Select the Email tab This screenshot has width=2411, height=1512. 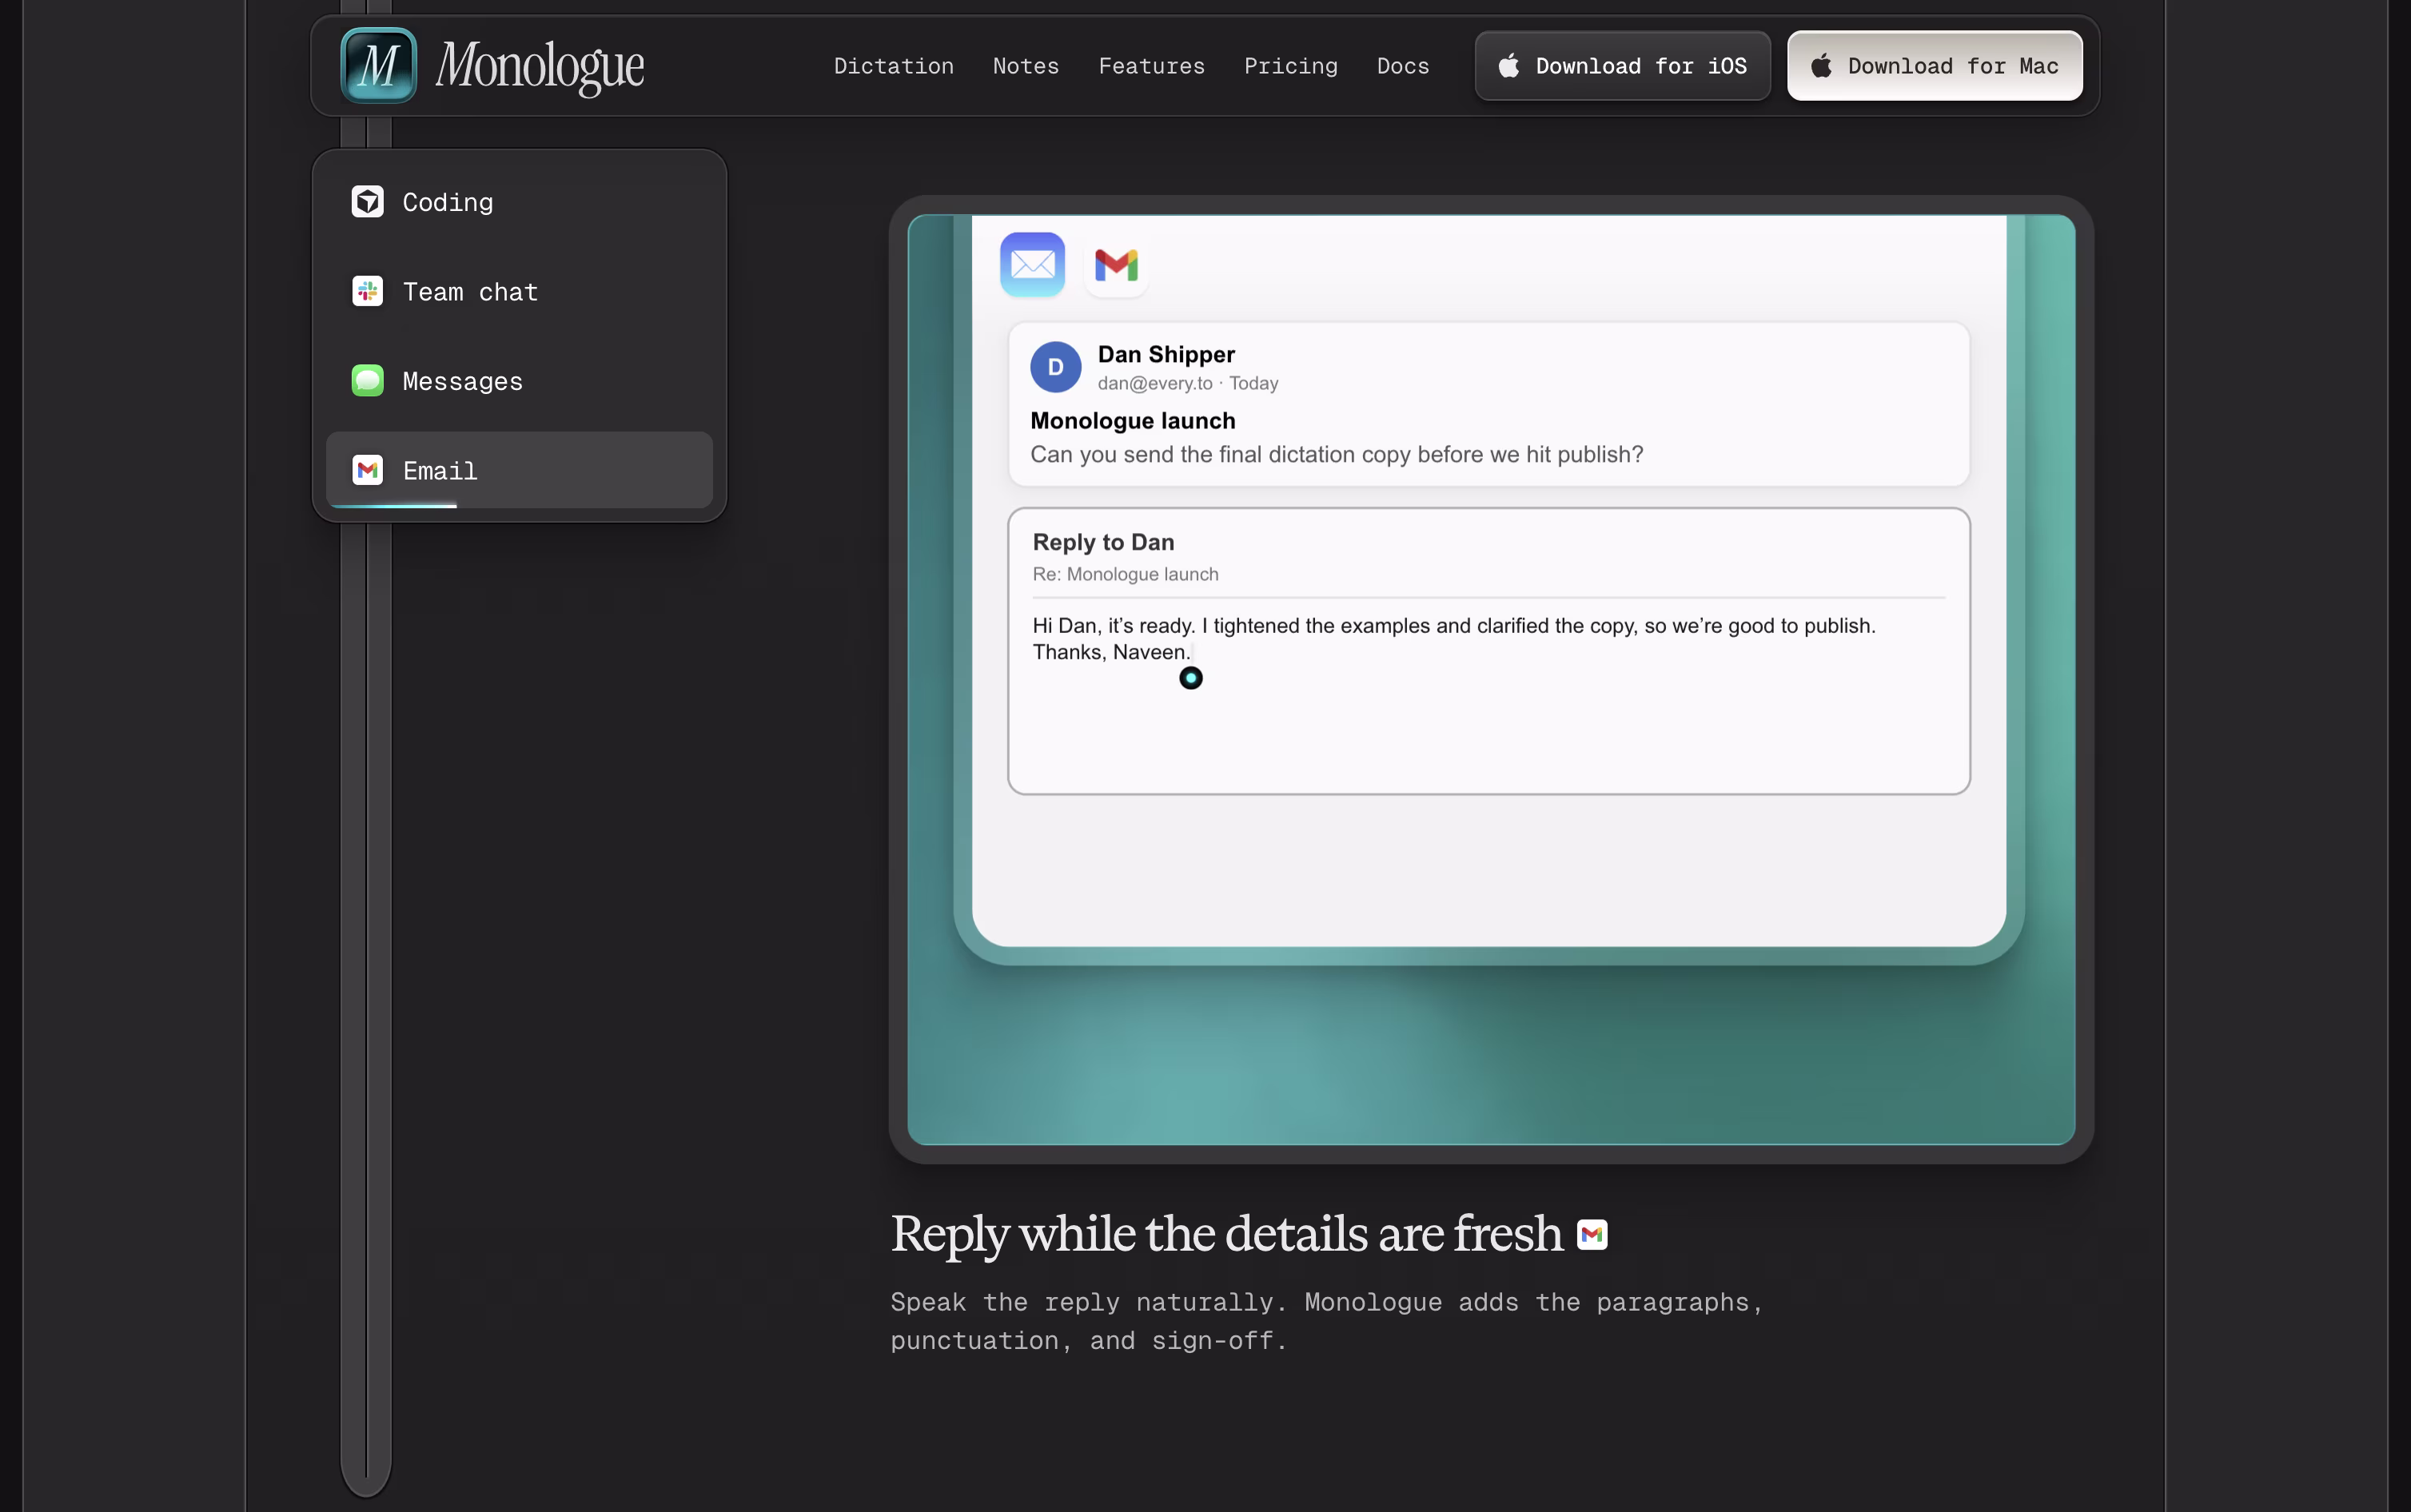[x=519, y=470]
